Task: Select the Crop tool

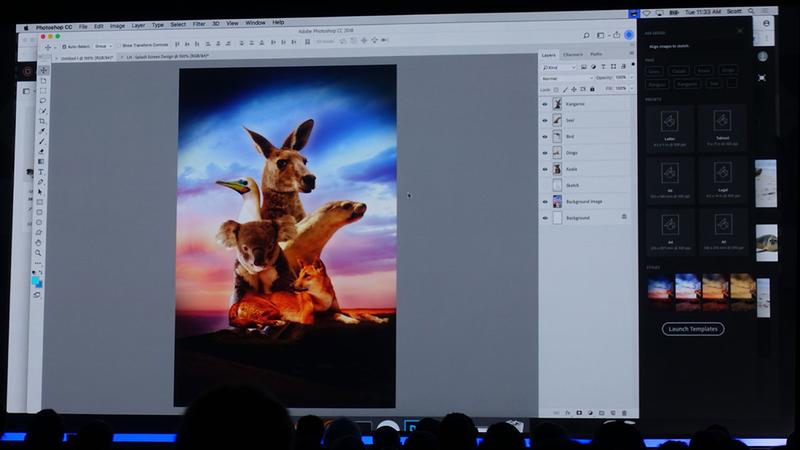Action: (42, 121)
